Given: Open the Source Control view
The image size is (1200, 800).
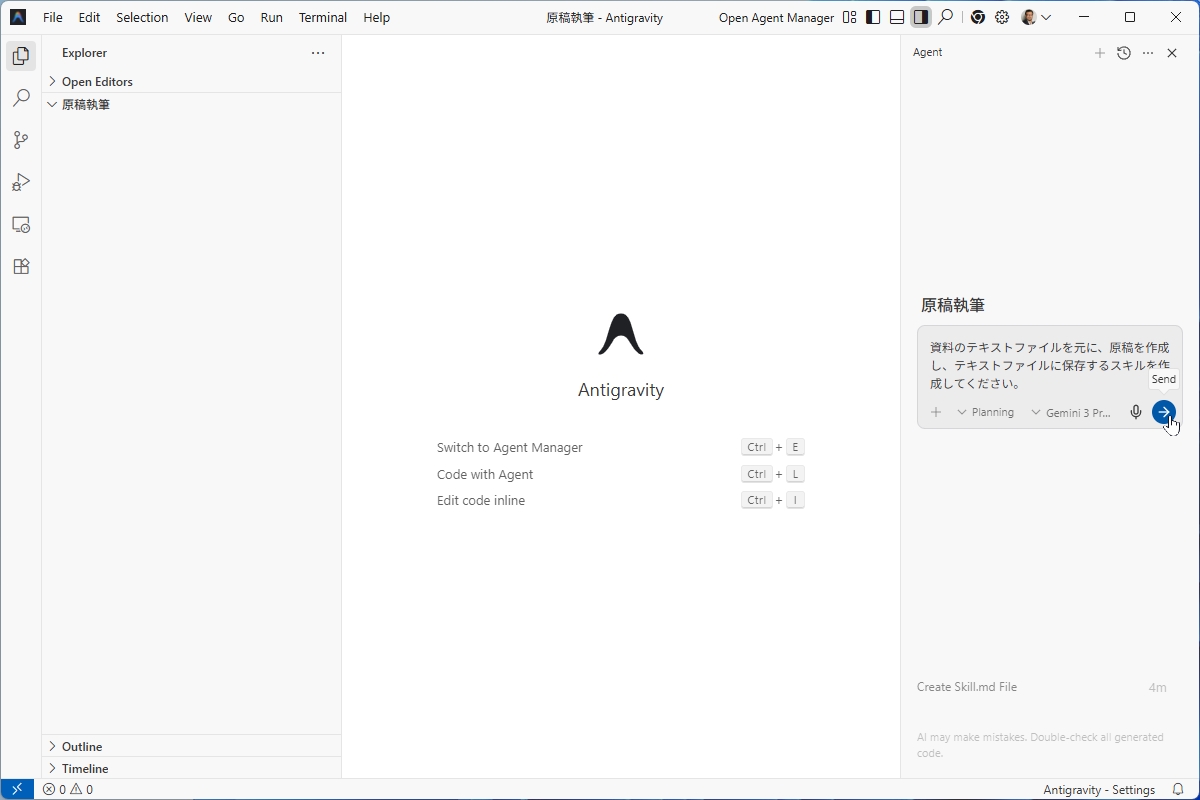Looking at the screenshot, I should (21, 140).
